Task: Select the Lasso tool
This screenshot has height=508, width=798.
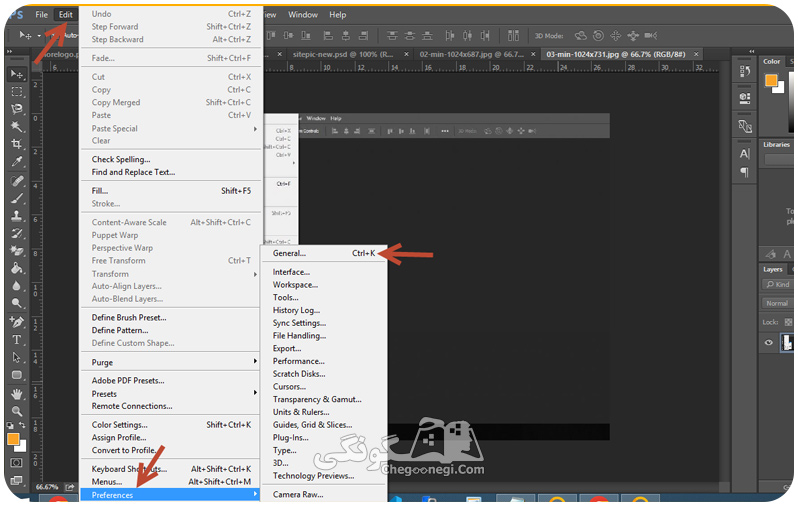Action: pyautogui.click(x=17, y=109)
